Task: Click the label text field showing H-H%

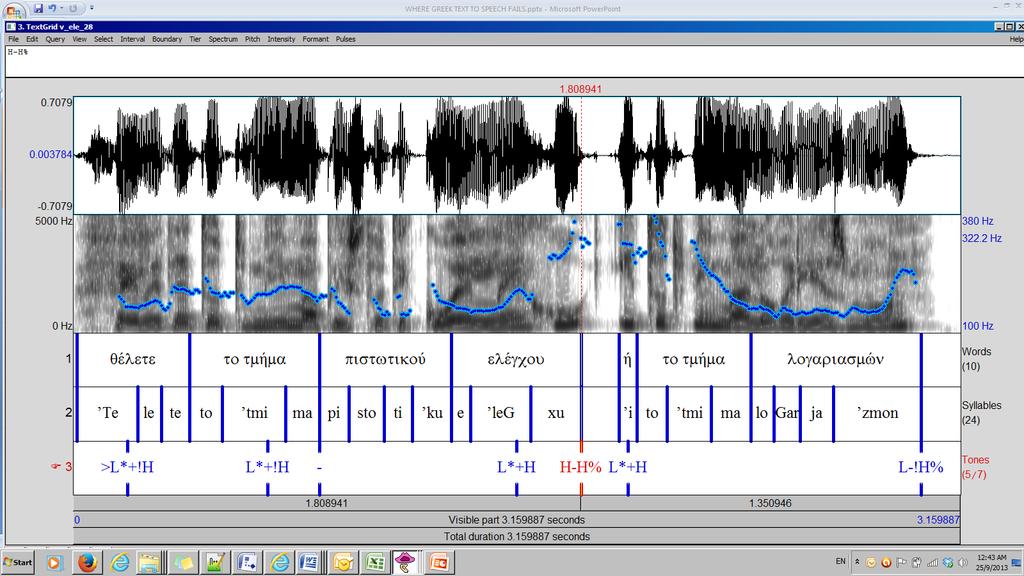Action: click(513, 61)
